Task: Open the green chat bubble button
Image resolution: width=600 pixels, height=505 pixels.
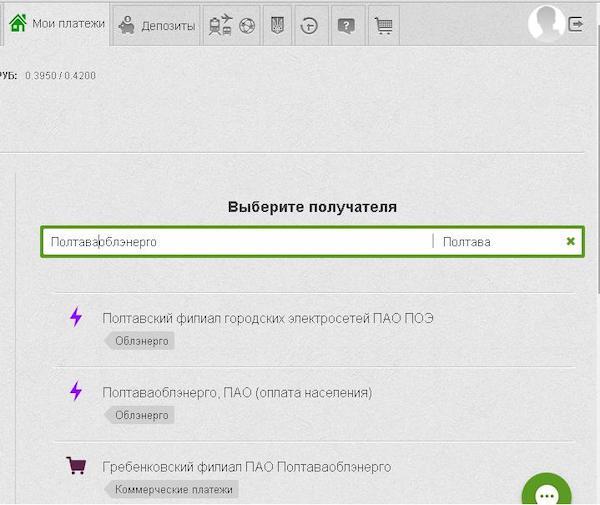Action: tap(546, 493)
